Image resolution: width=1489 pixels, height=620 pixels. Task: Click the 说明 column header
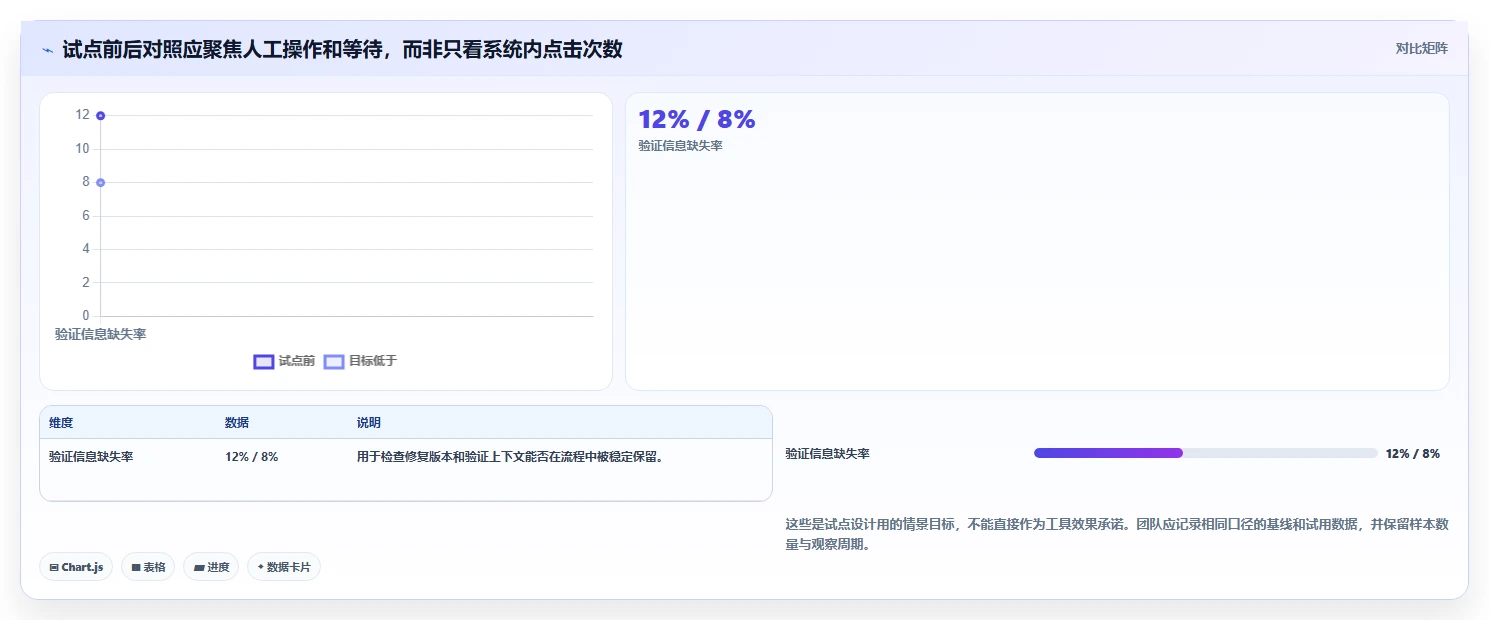pyautogui.click(x=369, y=423)
